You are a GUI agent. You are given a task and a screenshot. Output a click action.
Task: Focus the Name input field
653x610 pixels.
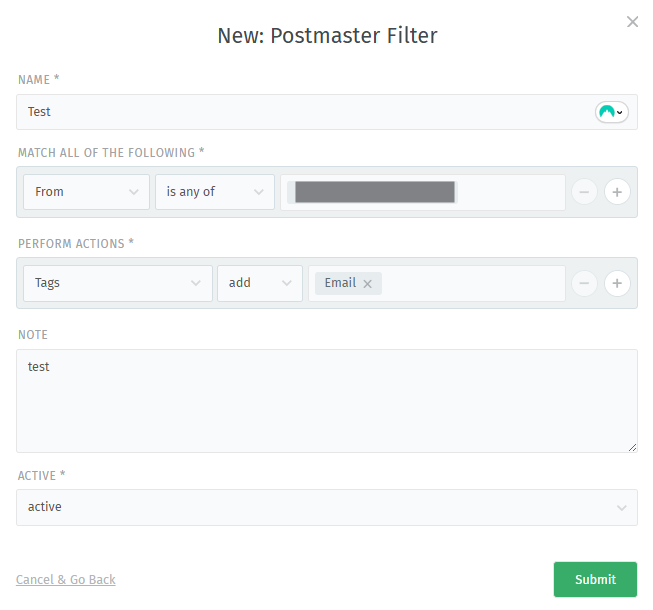click(300, 112)
